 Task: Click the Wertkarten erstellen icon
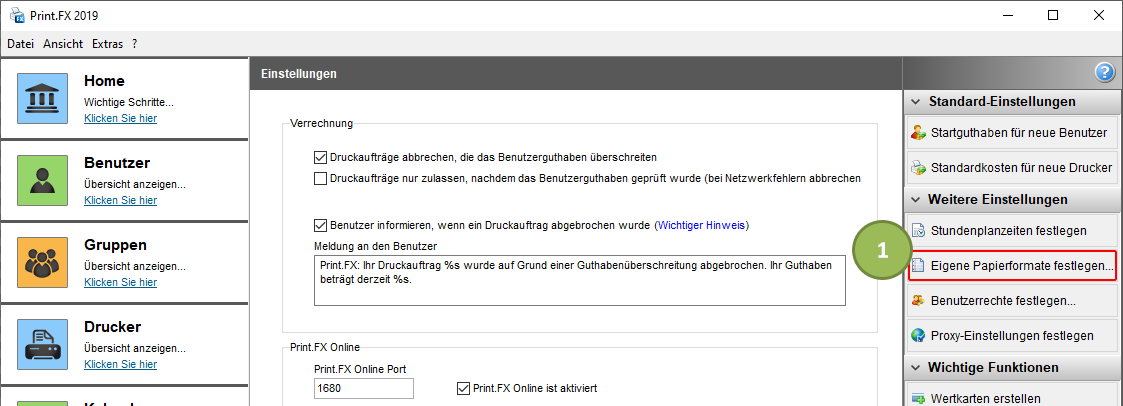coord(918,399)
